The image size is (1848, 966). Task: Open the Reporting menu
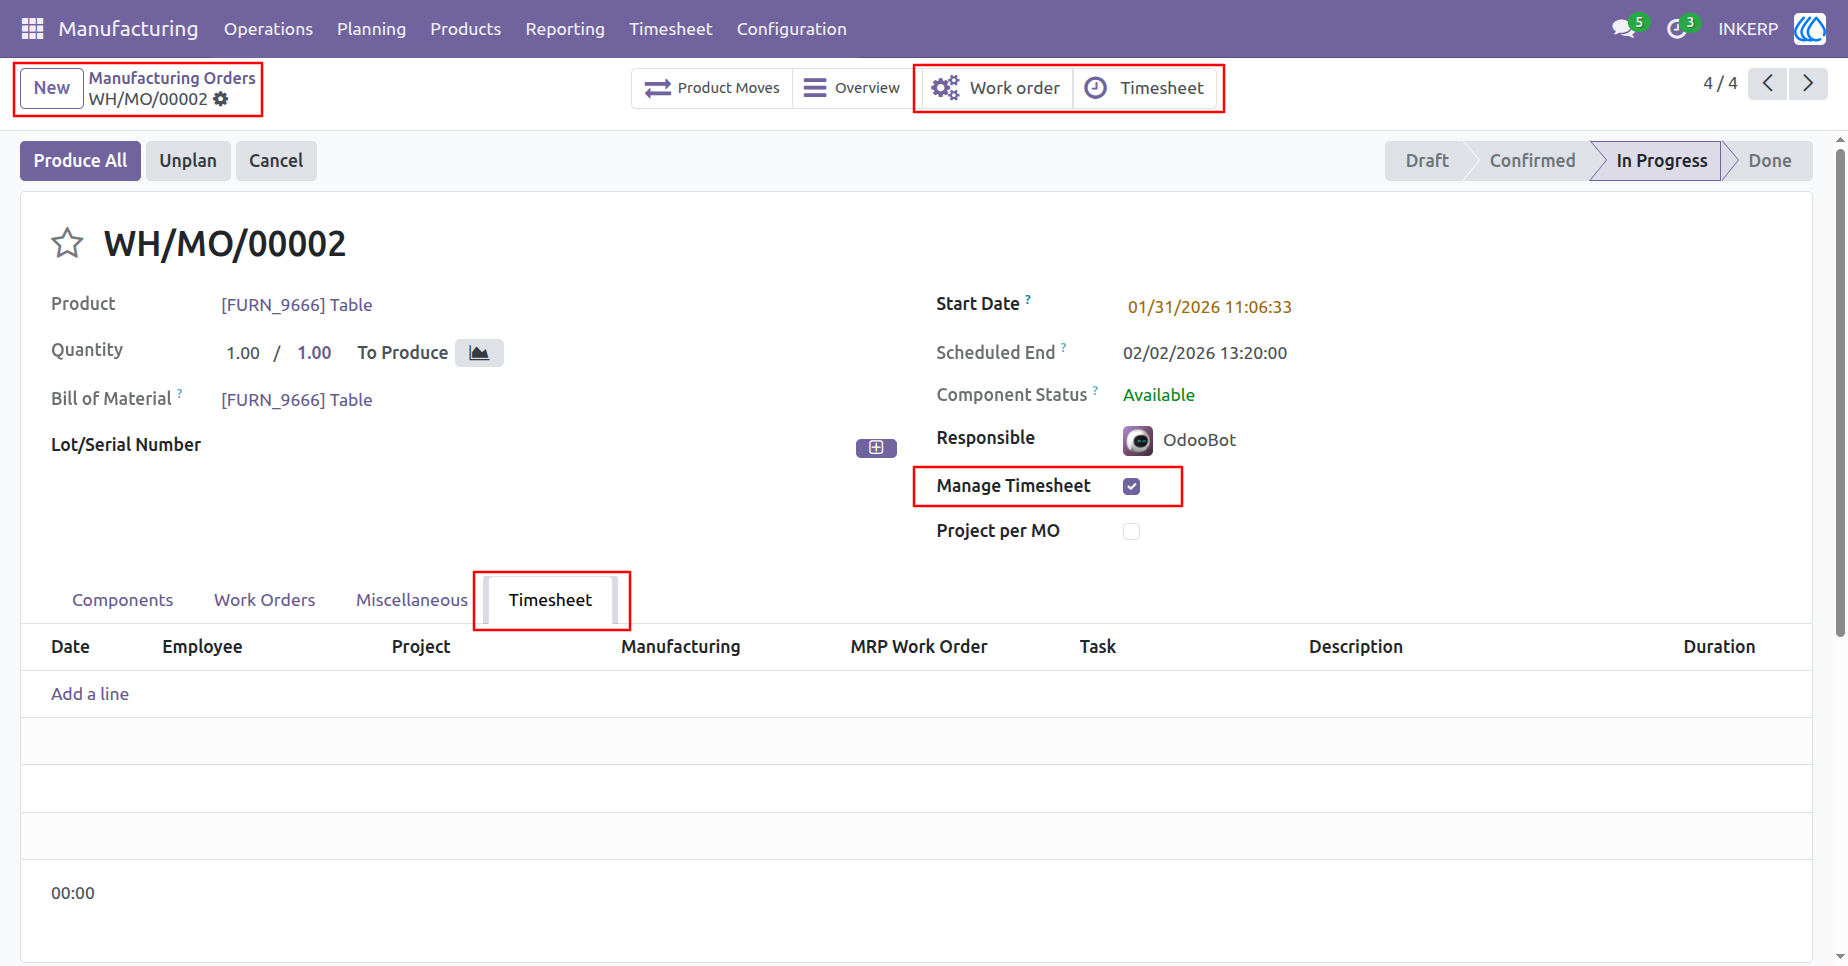[565, 29]
